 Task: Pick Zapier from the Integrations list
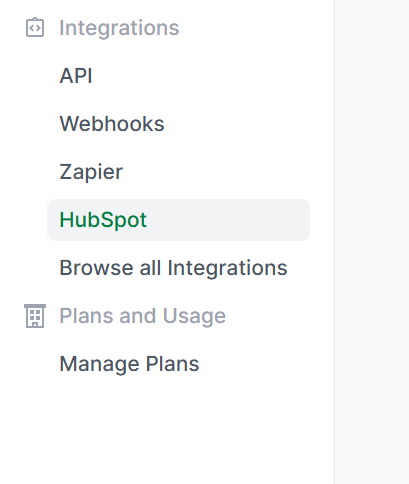coord(91,172)
